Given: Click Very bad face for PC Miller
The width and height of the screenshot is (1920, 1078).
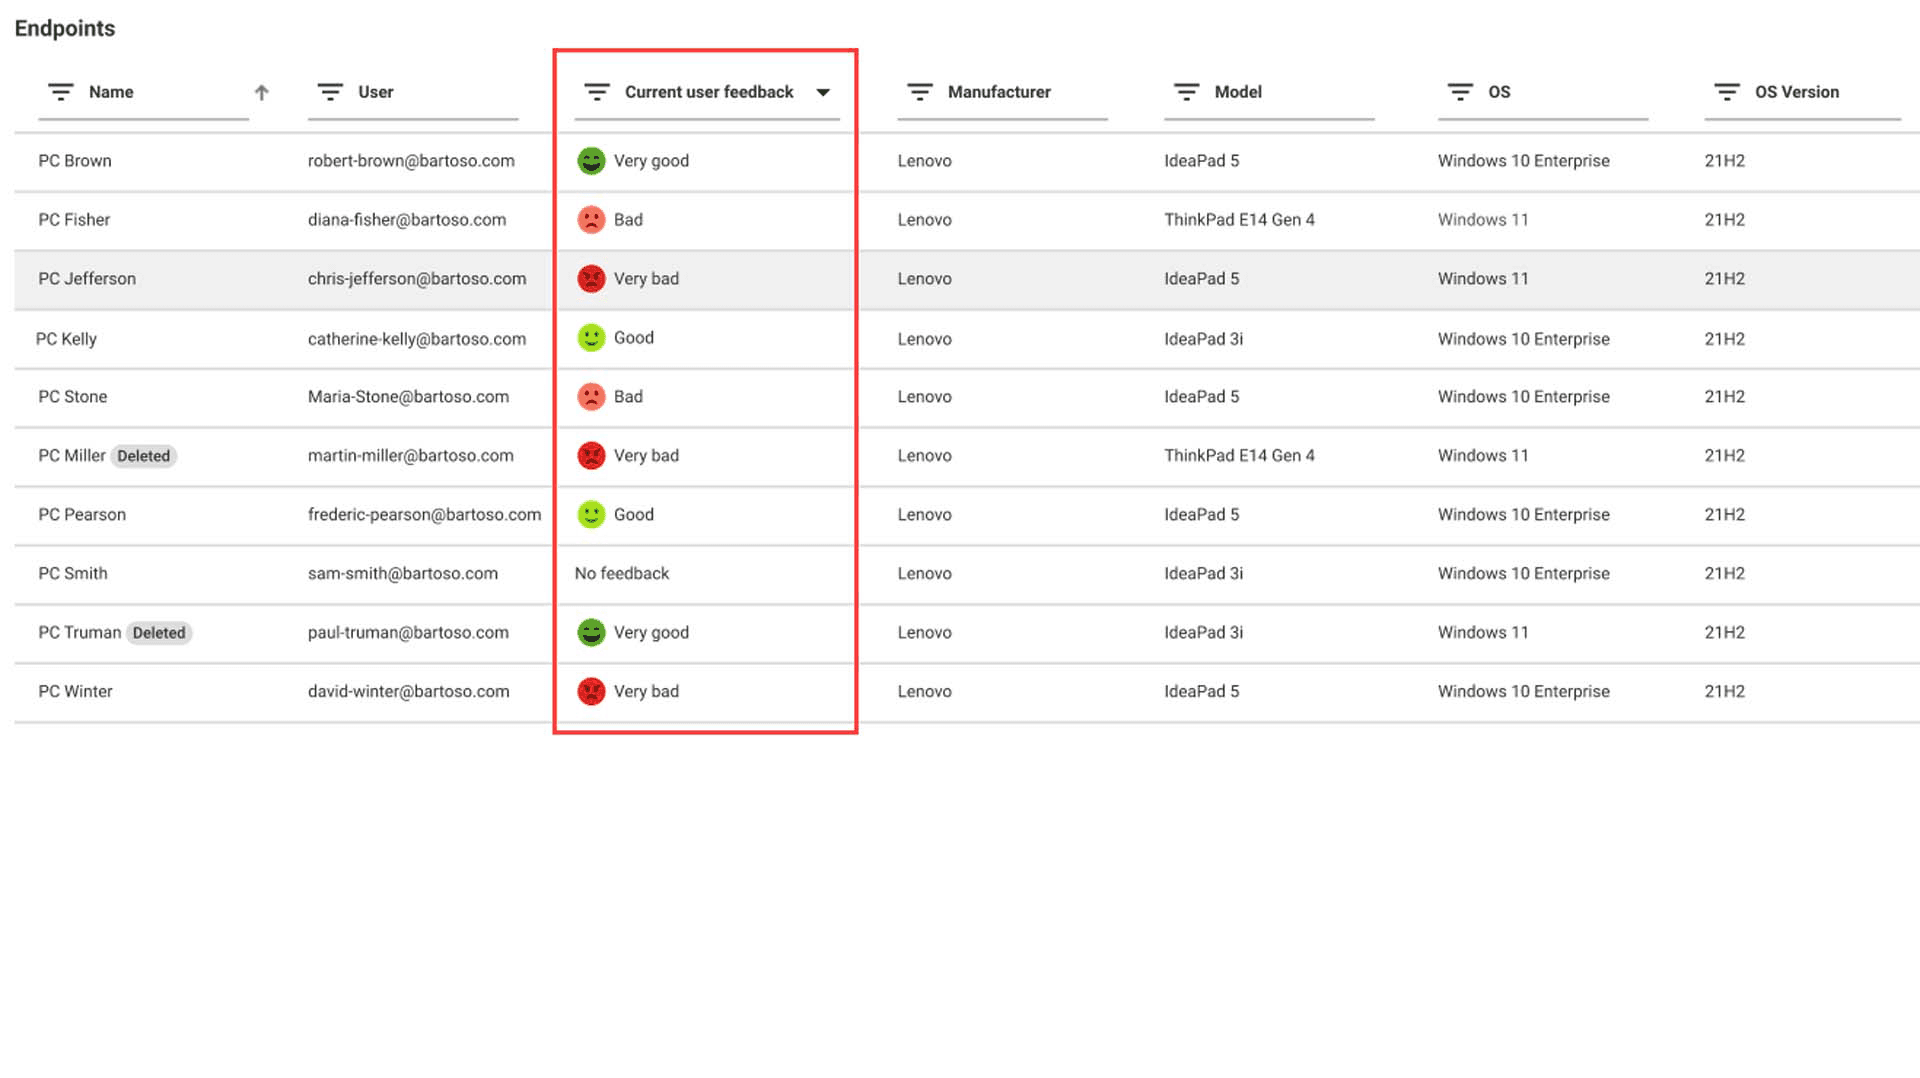Looking at the screenshot, I should [x=592, y=456].
